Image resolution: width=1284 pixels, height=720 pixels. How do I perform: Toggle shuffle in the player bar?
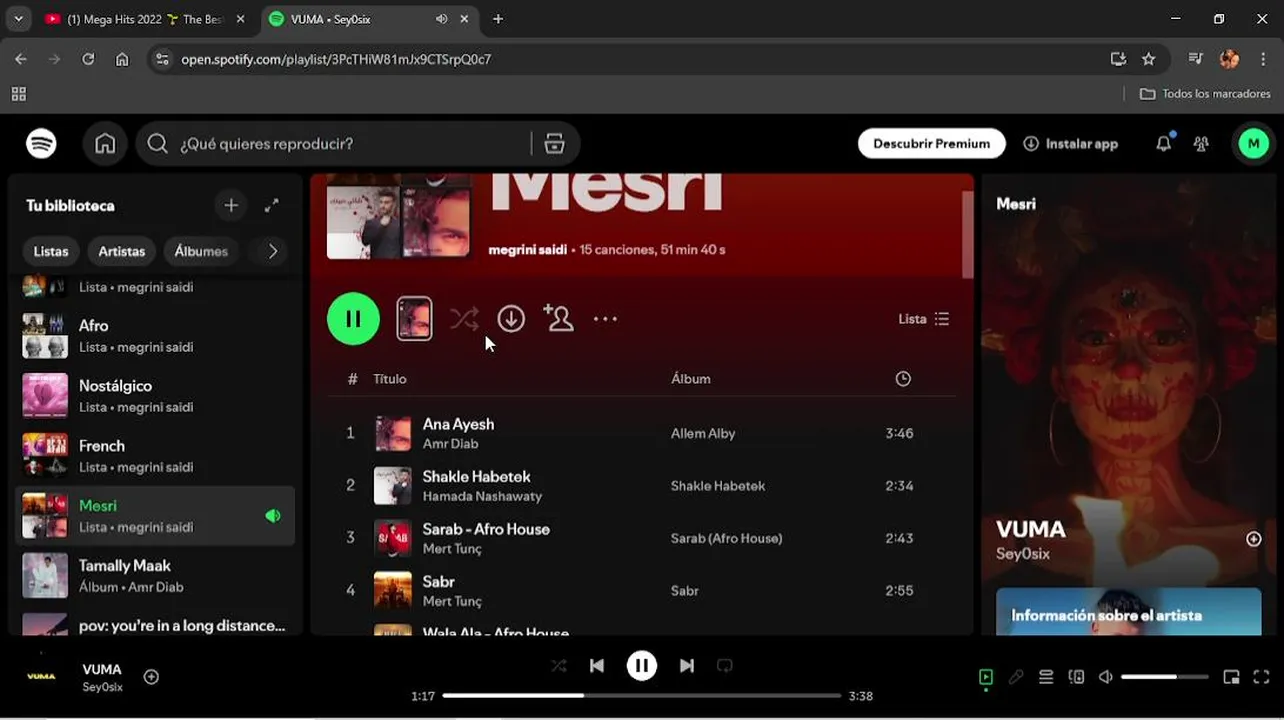pyautogui.click(x=559, y=666)
